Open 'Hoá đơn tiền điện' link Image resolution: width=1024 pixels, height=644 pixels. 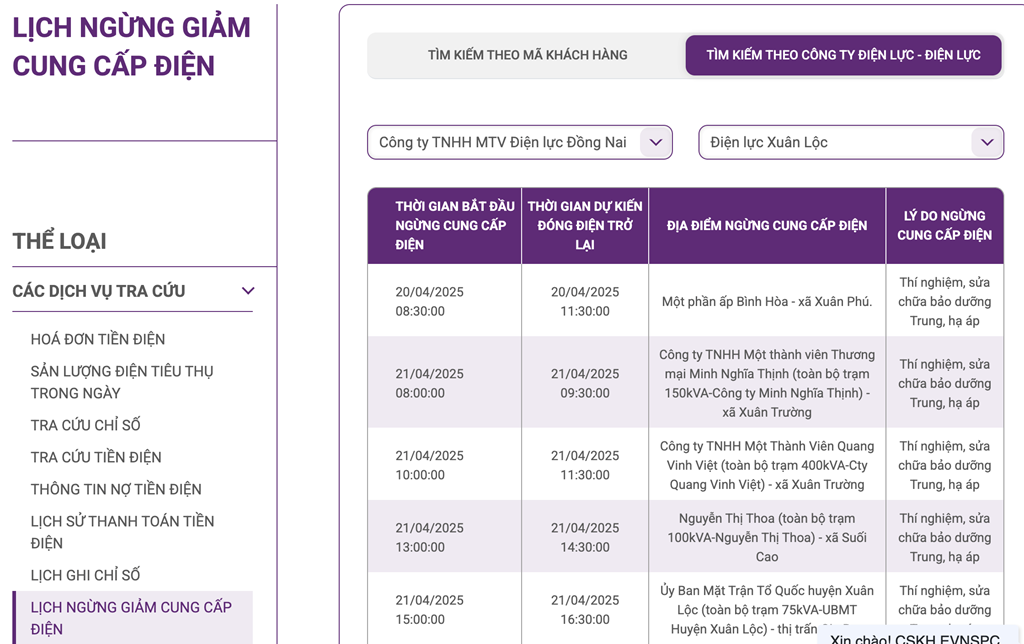pyautogui.click(x=98, y=339)
